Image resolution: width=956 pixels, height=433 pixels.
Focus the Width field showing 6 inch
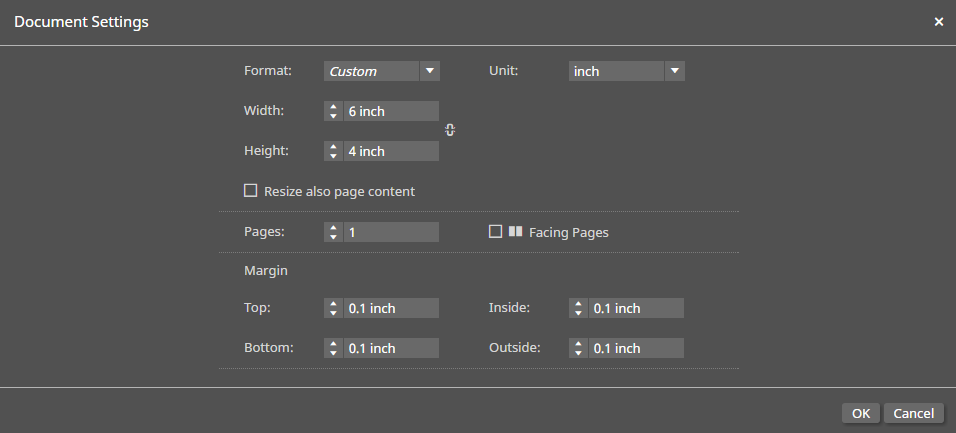pos(391,112)
